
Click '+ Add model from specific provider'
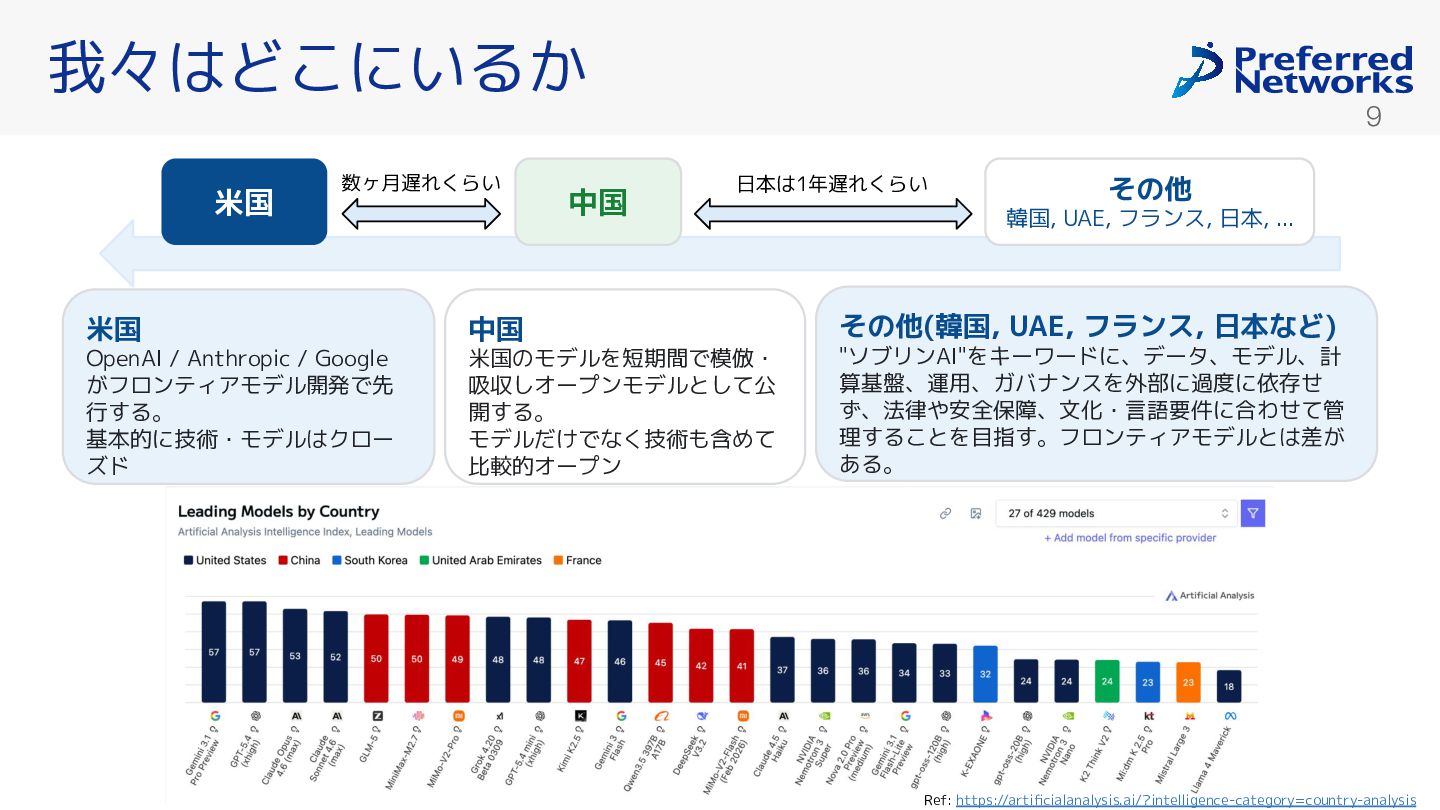pos(1130,538)
